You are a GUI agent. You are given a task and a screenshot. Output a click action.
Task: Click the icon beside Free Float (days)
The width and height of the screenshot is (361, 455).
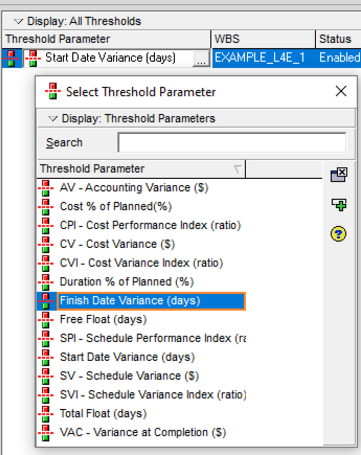tap(46, 320)
